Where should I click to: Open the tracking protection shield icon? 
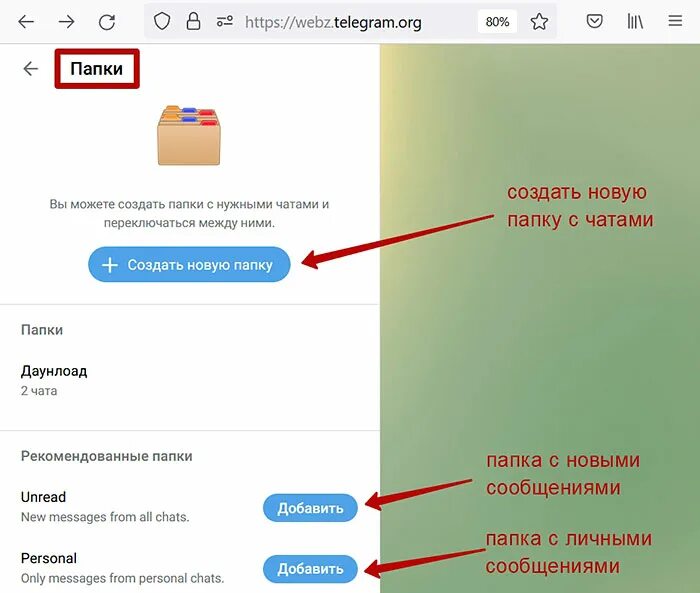point(162,21)
